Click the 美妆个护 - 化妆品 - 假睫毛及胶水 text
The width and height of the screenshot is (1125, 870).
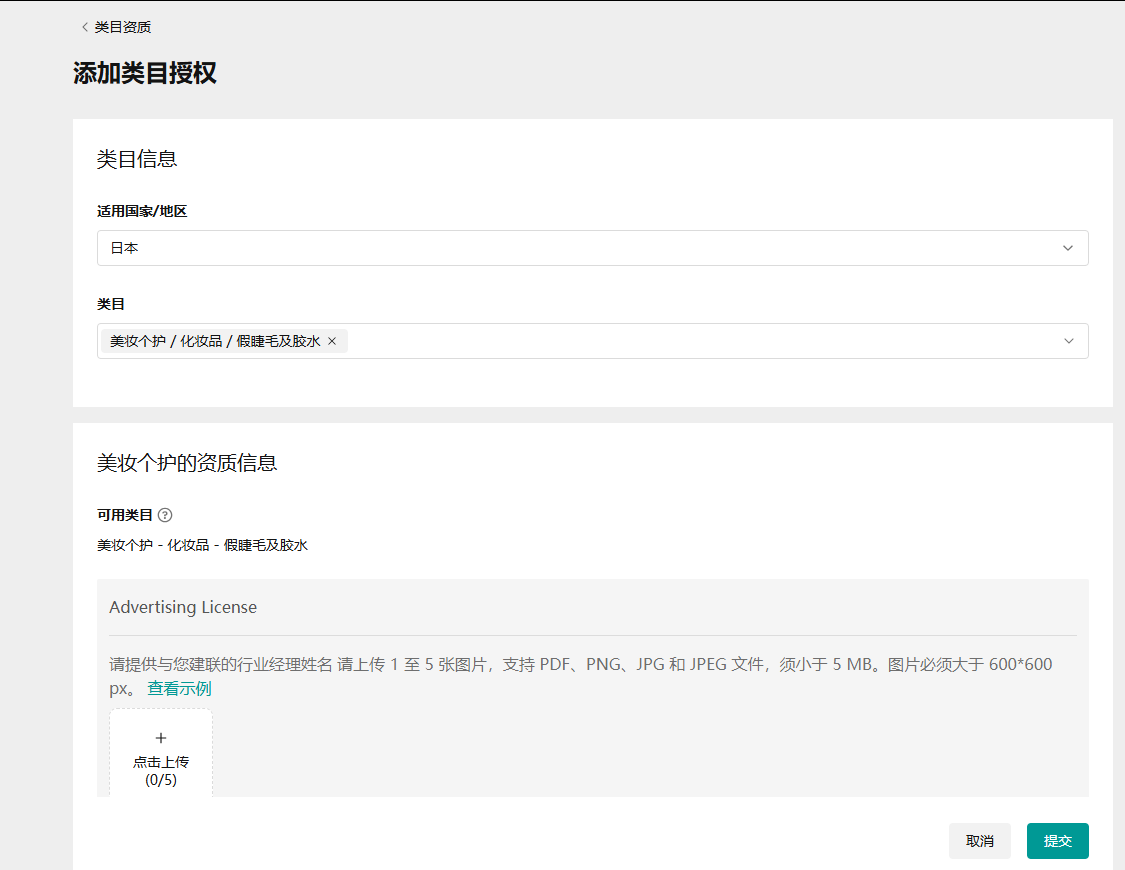tap(202, 545)
